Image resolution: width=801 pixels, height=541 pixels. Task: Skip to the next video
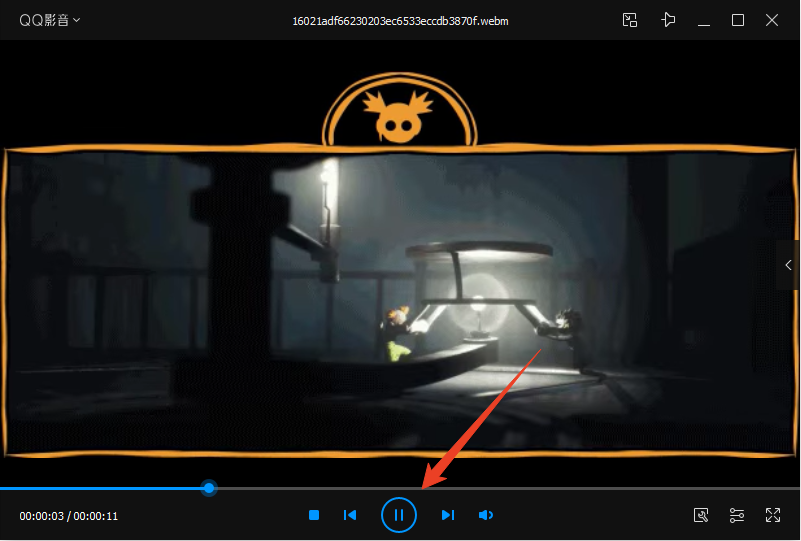pyautogui.click(x=448, y=515)
